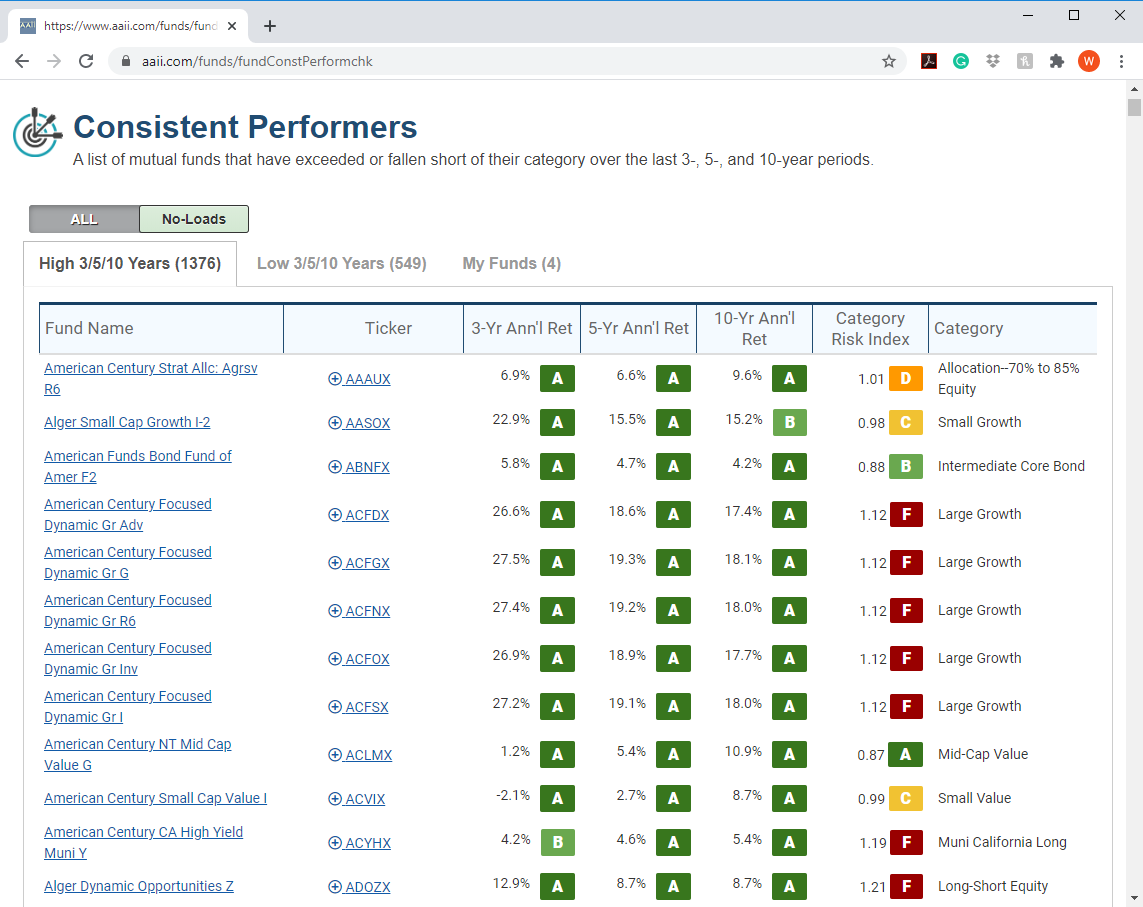Close the aaii.com browser tab
Screen dimensions: 1143x907
pos(232,26)
